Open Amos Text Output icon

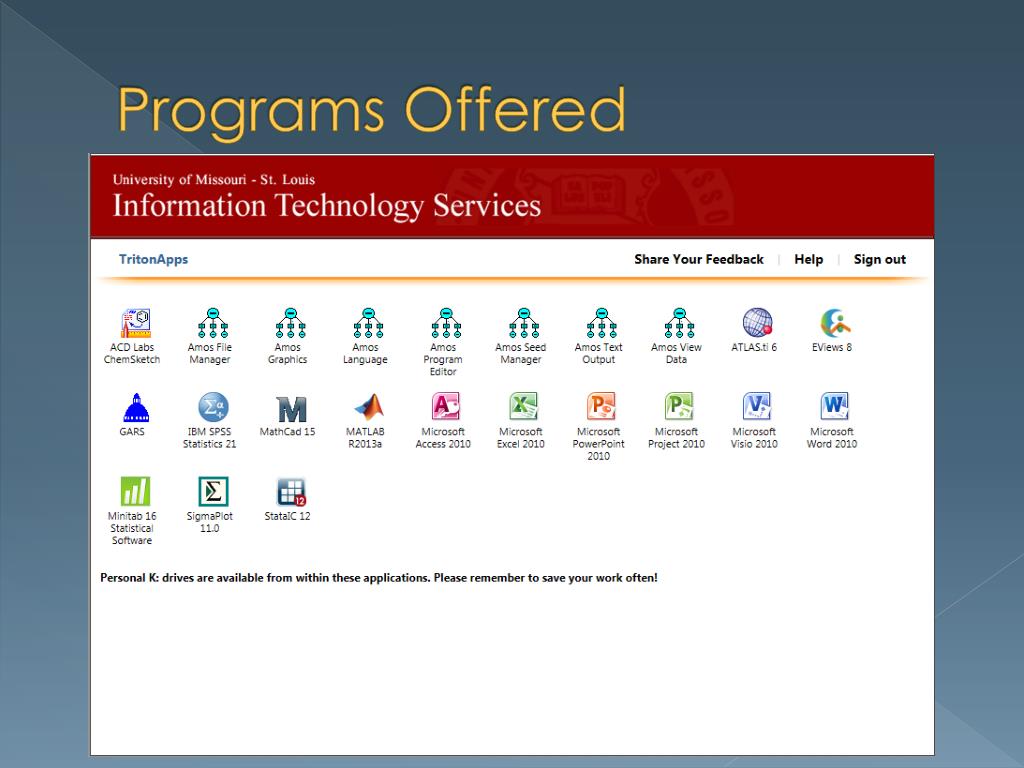(601, 323)
